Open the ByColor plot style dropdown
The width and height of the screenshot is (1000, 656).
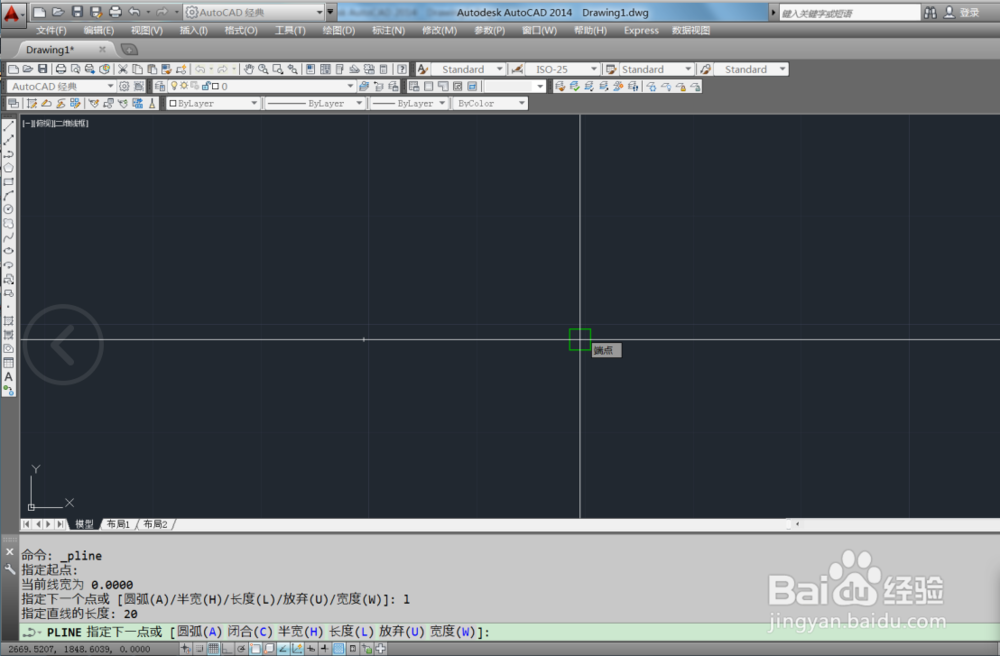coord(490,103)
